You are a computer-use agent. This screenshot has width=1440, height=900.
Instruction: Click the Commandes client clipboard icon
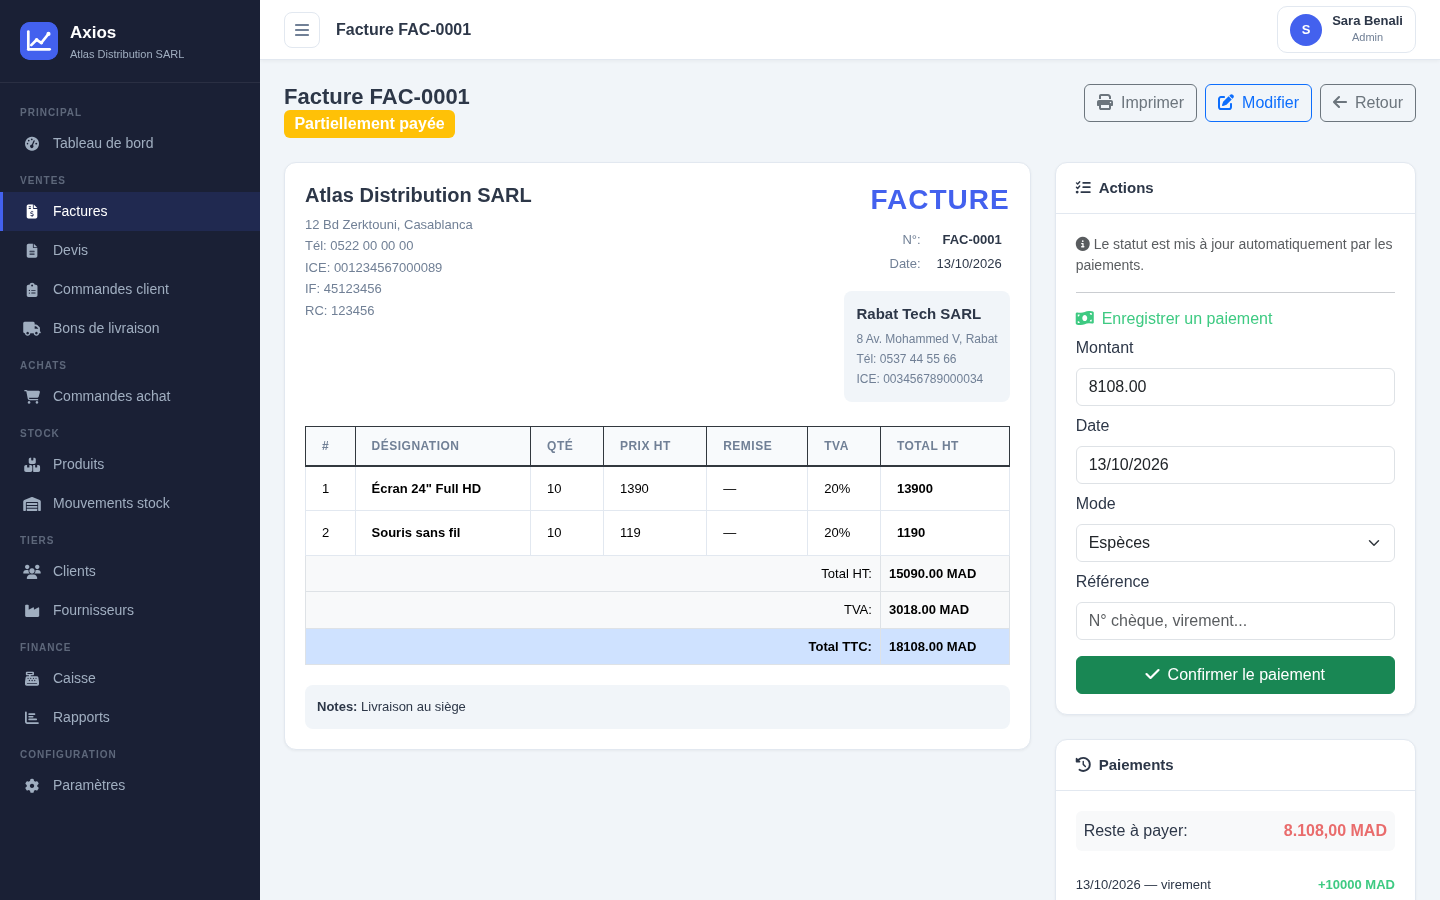(32, 289)
